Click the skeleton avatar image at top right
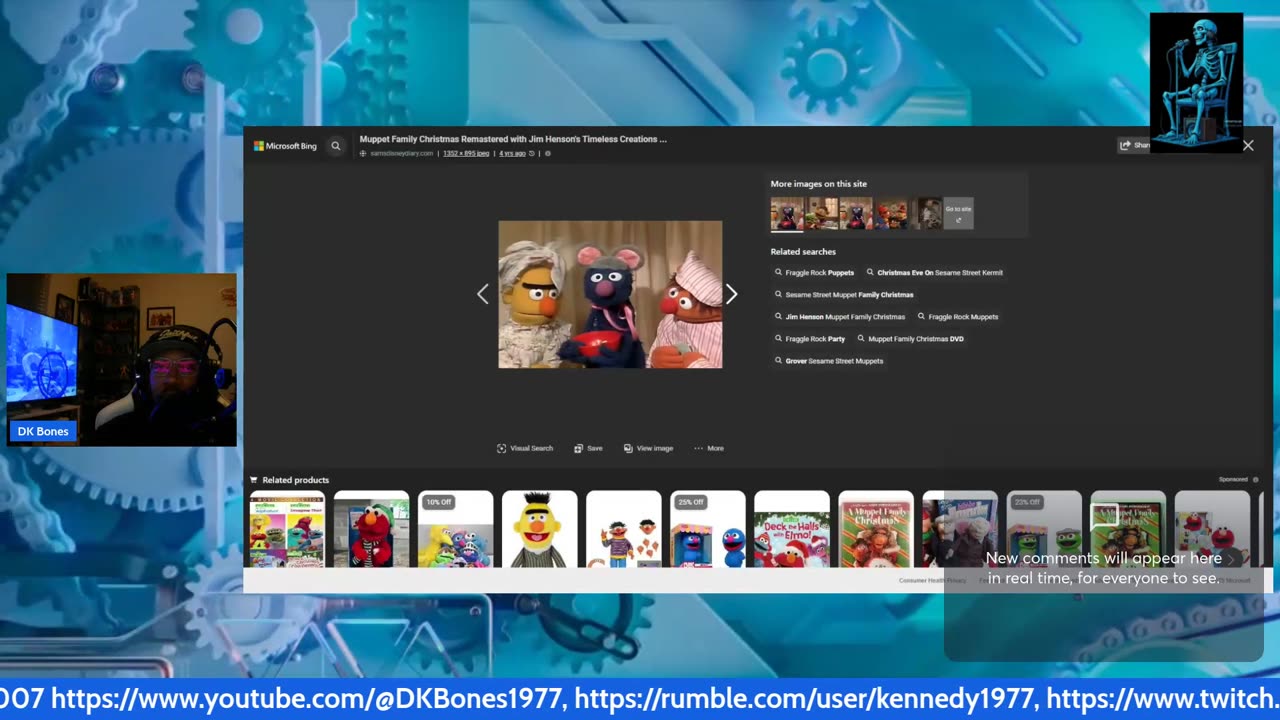Image resolution: width=1280 pixels, height=720 pixels. pyautogui.click(x=1196, y=82)
